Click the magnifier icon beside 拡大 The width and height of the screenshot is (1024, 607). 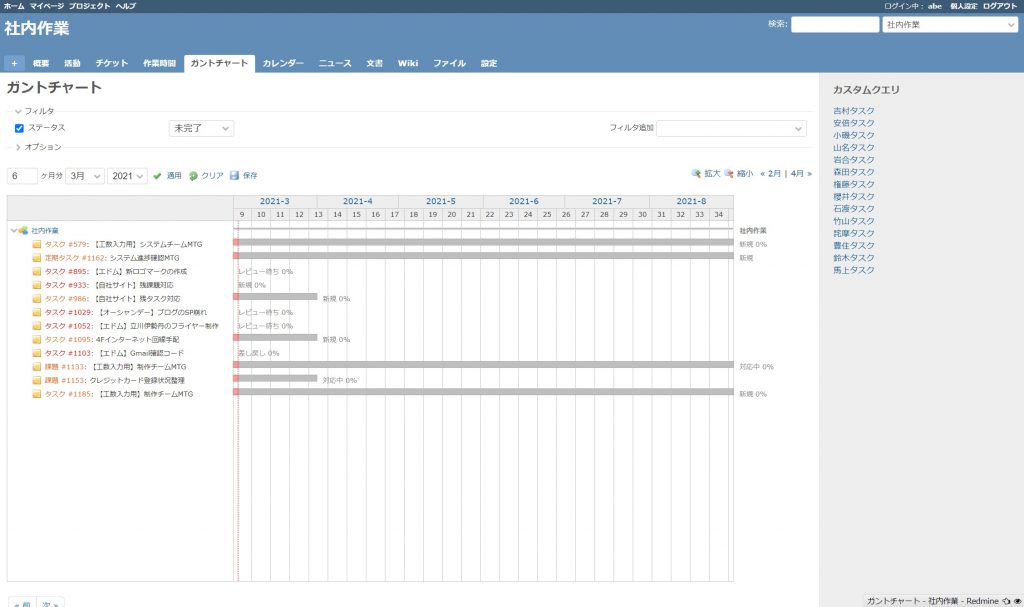[696, 174]
